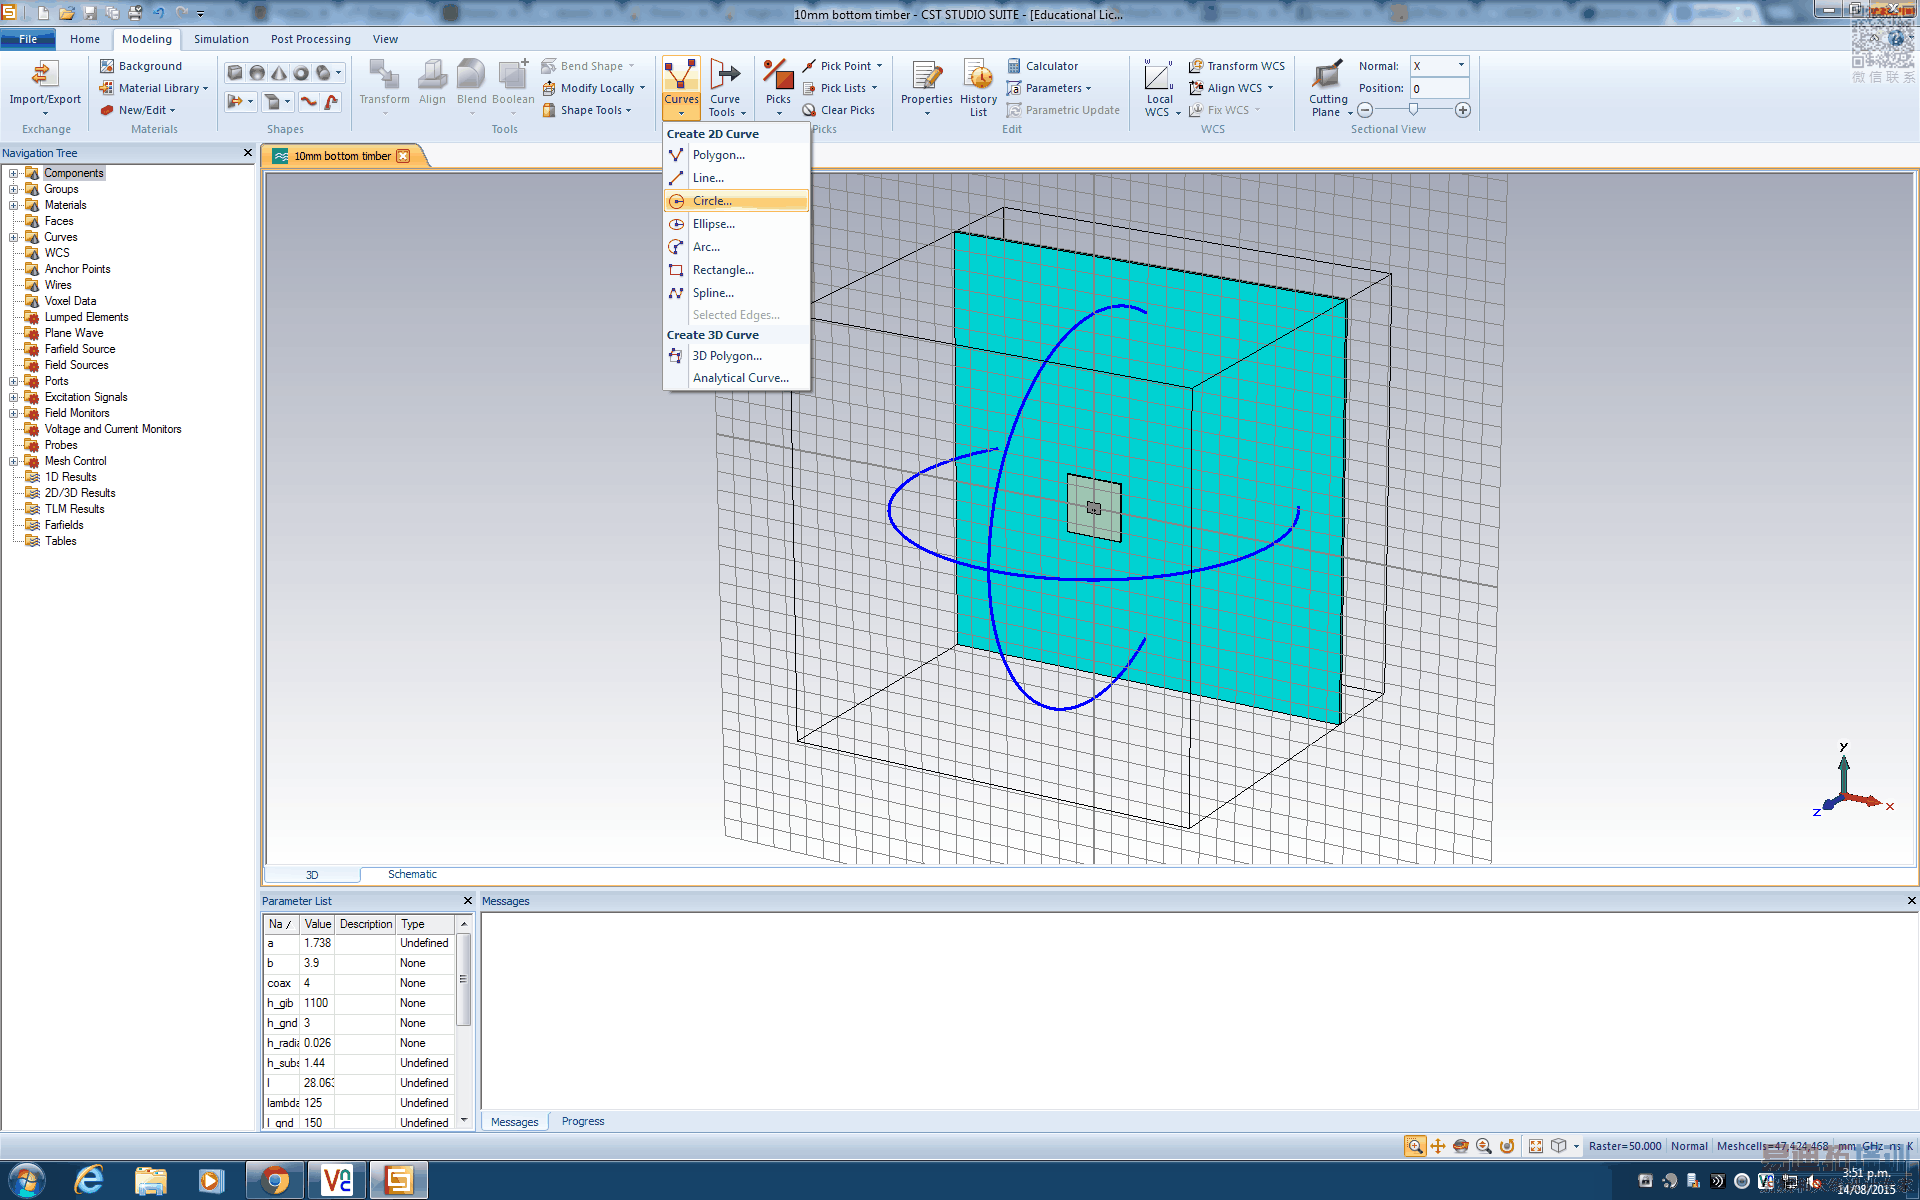
Task: Decrease cutting plane position with minus button
Action: tap(1365, 110)
